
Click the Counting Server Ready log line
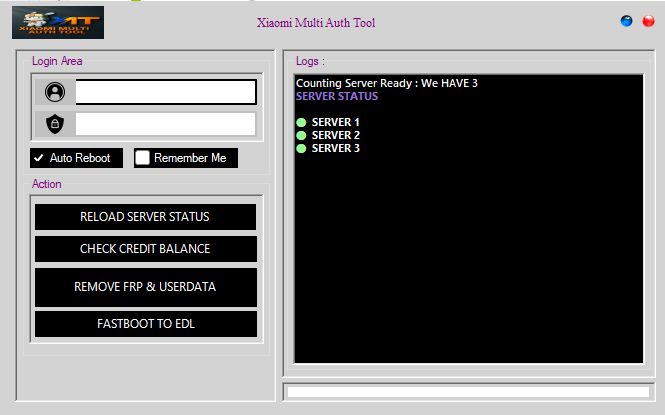pyautogui.click(x=386, y=83)
